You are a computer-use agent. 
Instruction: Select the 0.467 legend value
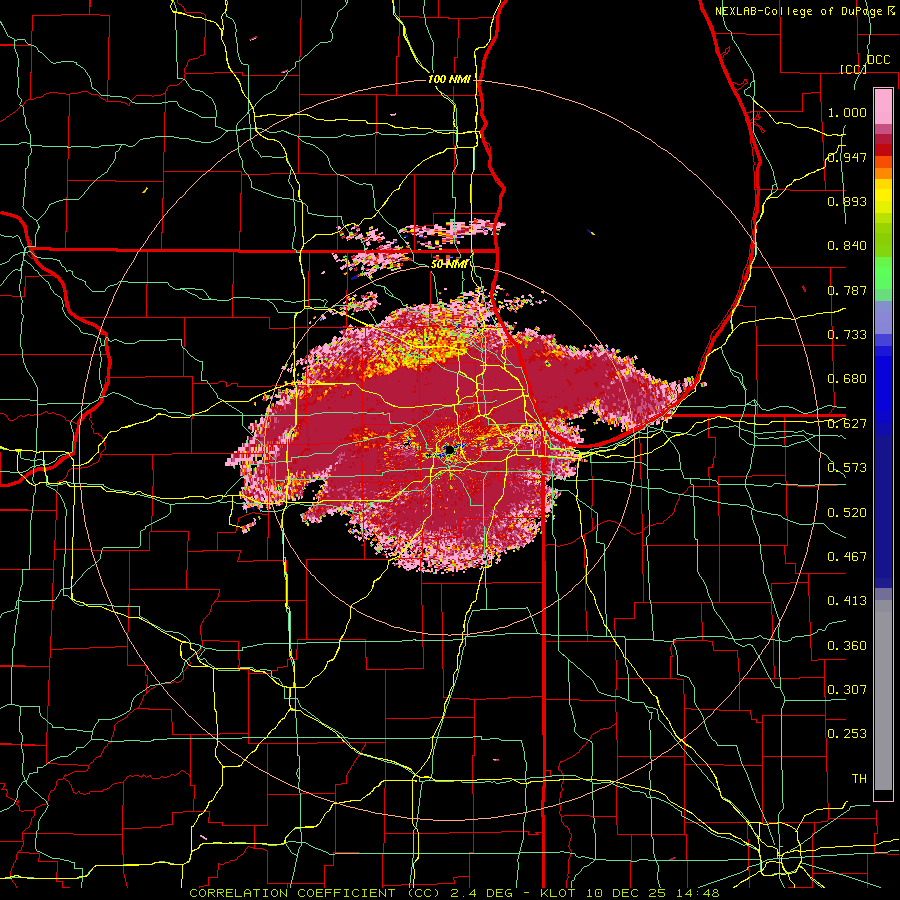click(847, 557)
